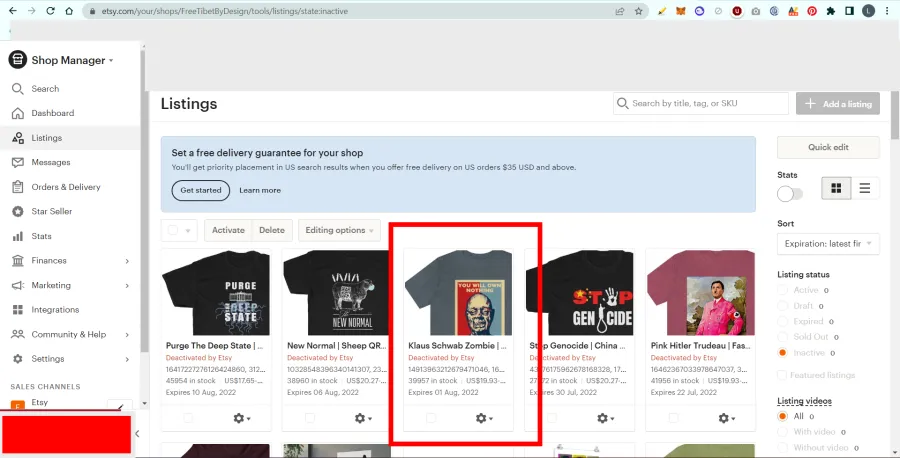Open the Learn more link
This screenshot has width=900, height=458.
click(x=260, y=190)
